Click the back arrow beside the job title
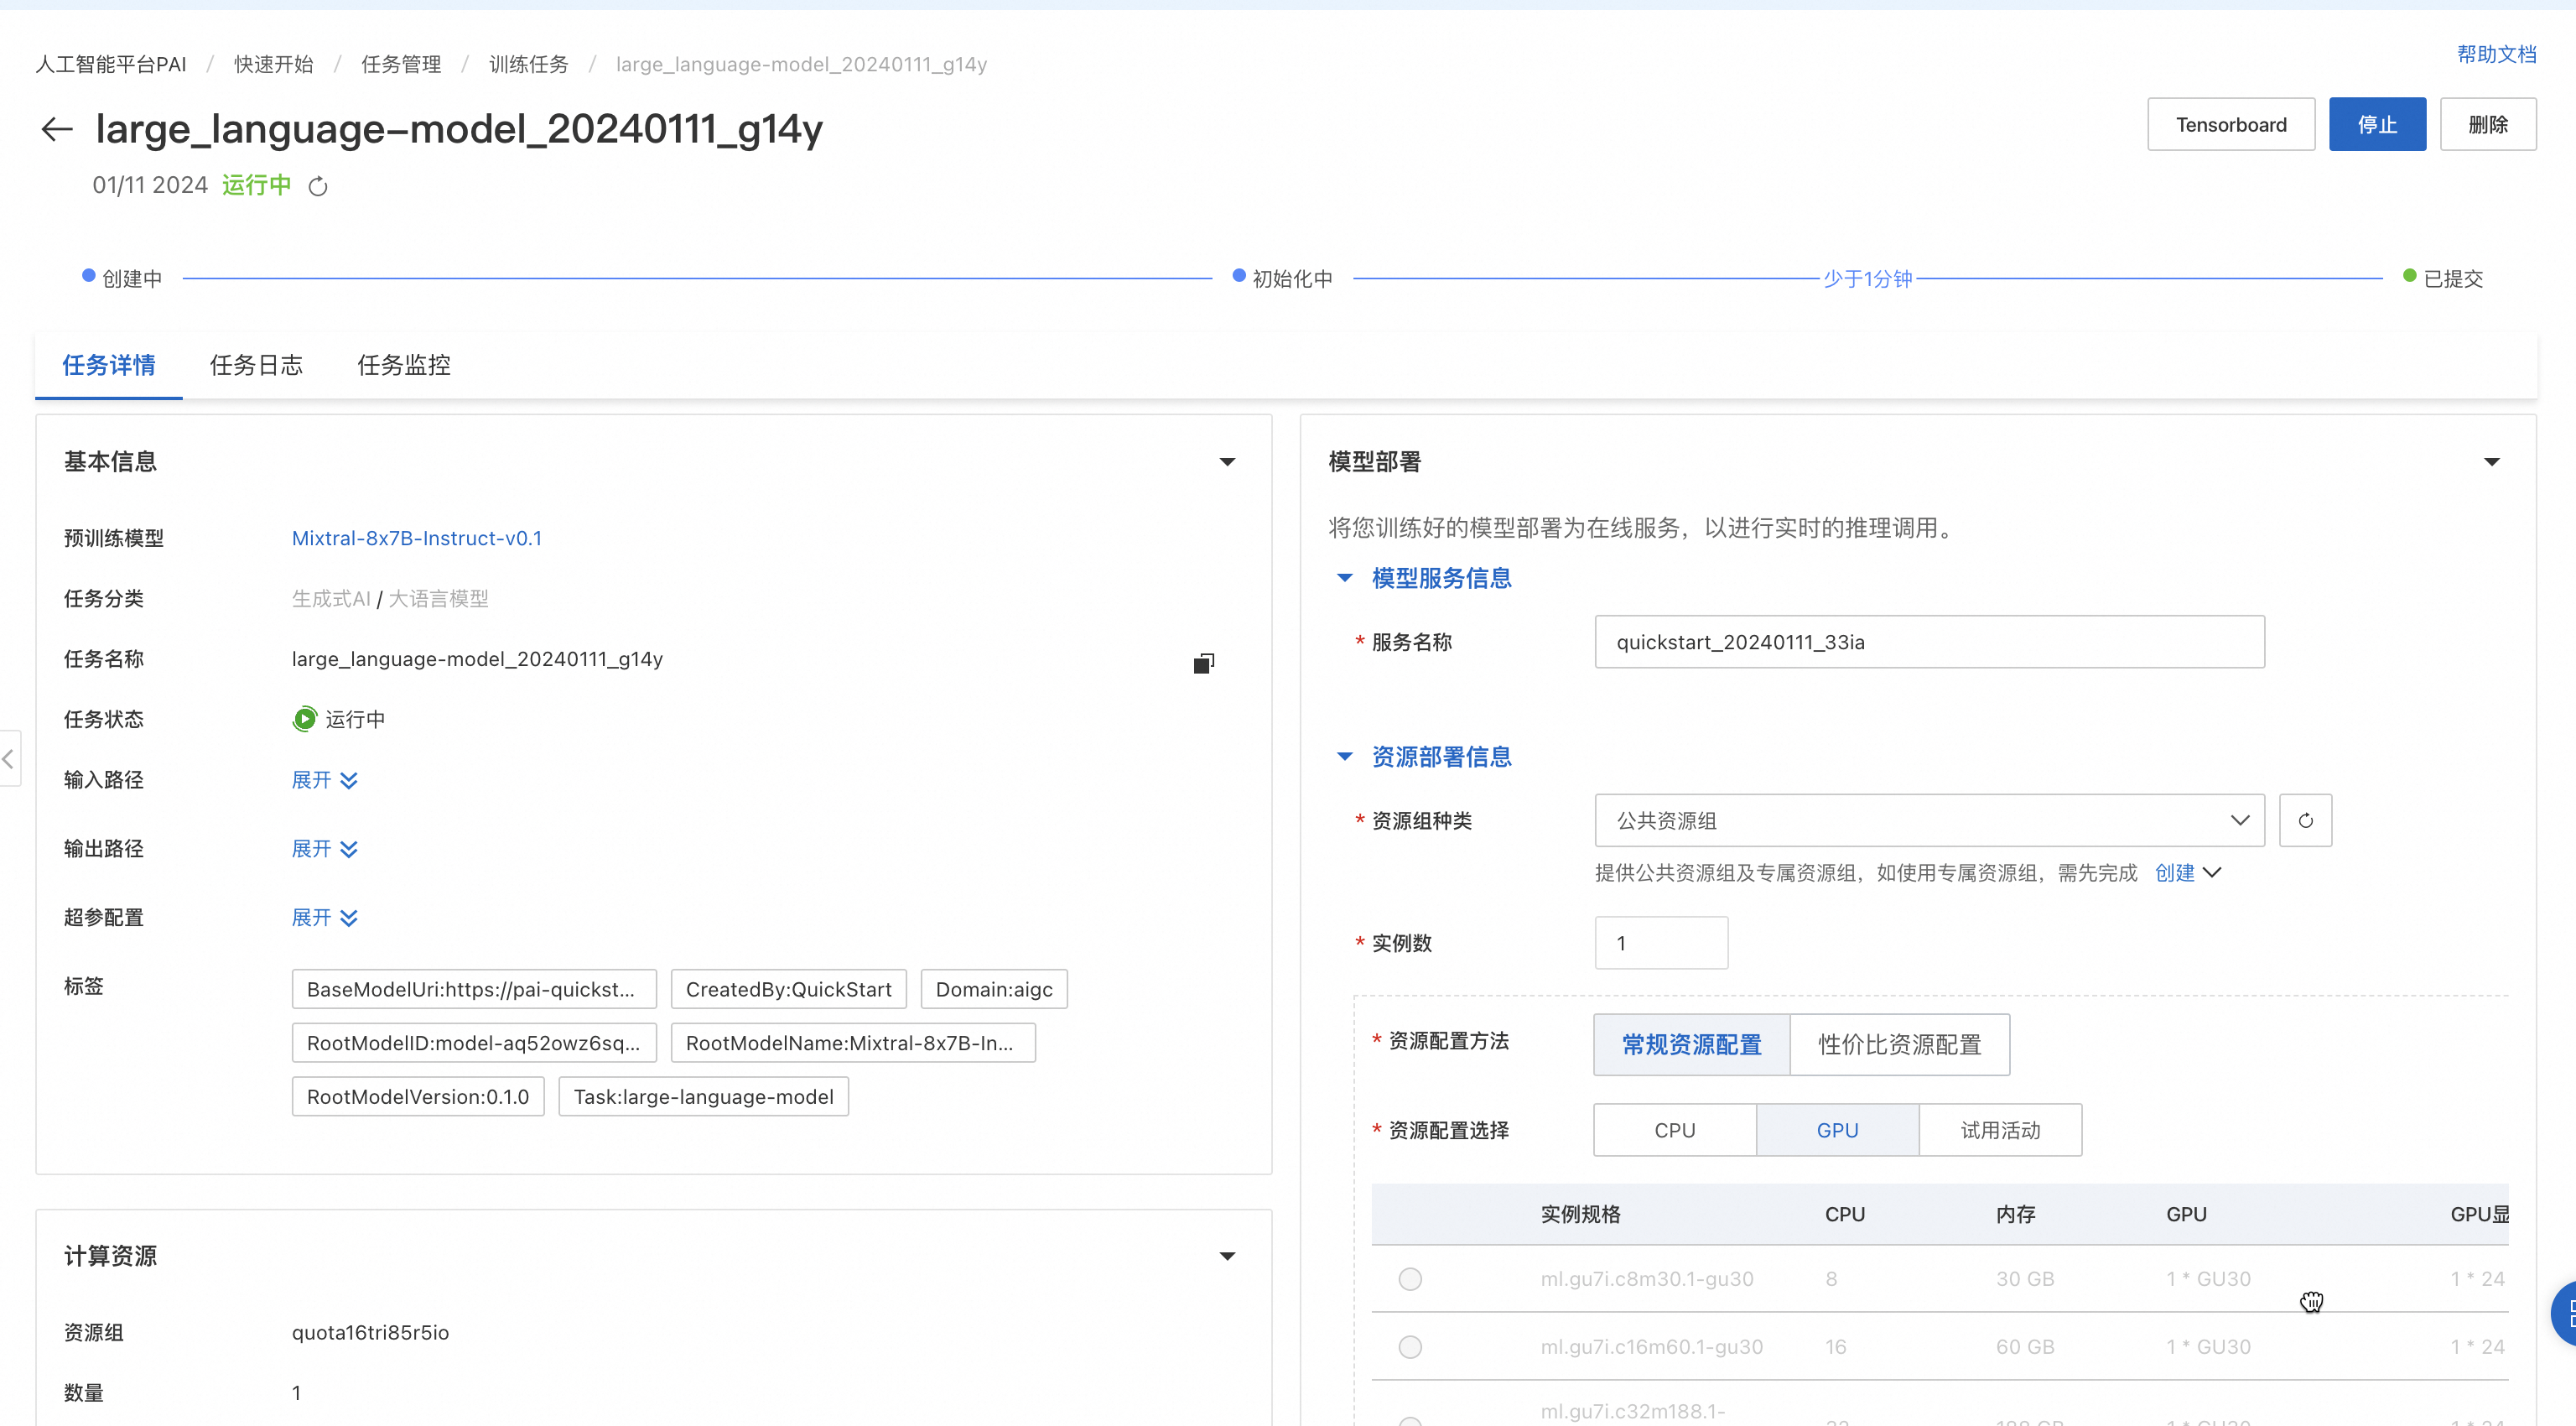Viewport: 2576px width, 1426px height. (x=57, y=129)
